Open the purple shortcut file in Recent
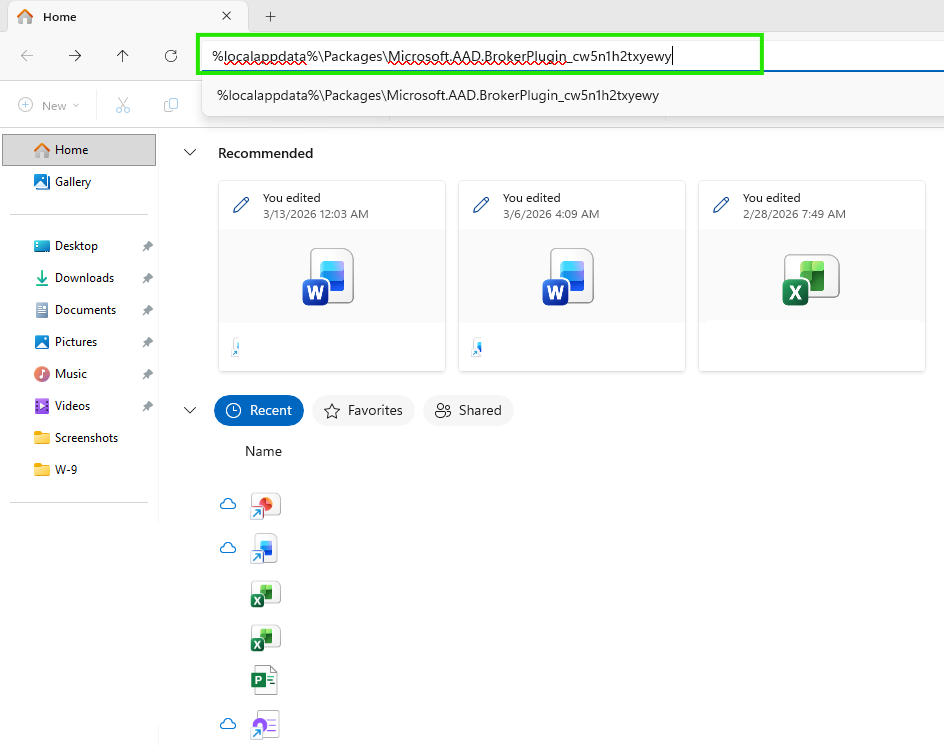 (266, 725)
